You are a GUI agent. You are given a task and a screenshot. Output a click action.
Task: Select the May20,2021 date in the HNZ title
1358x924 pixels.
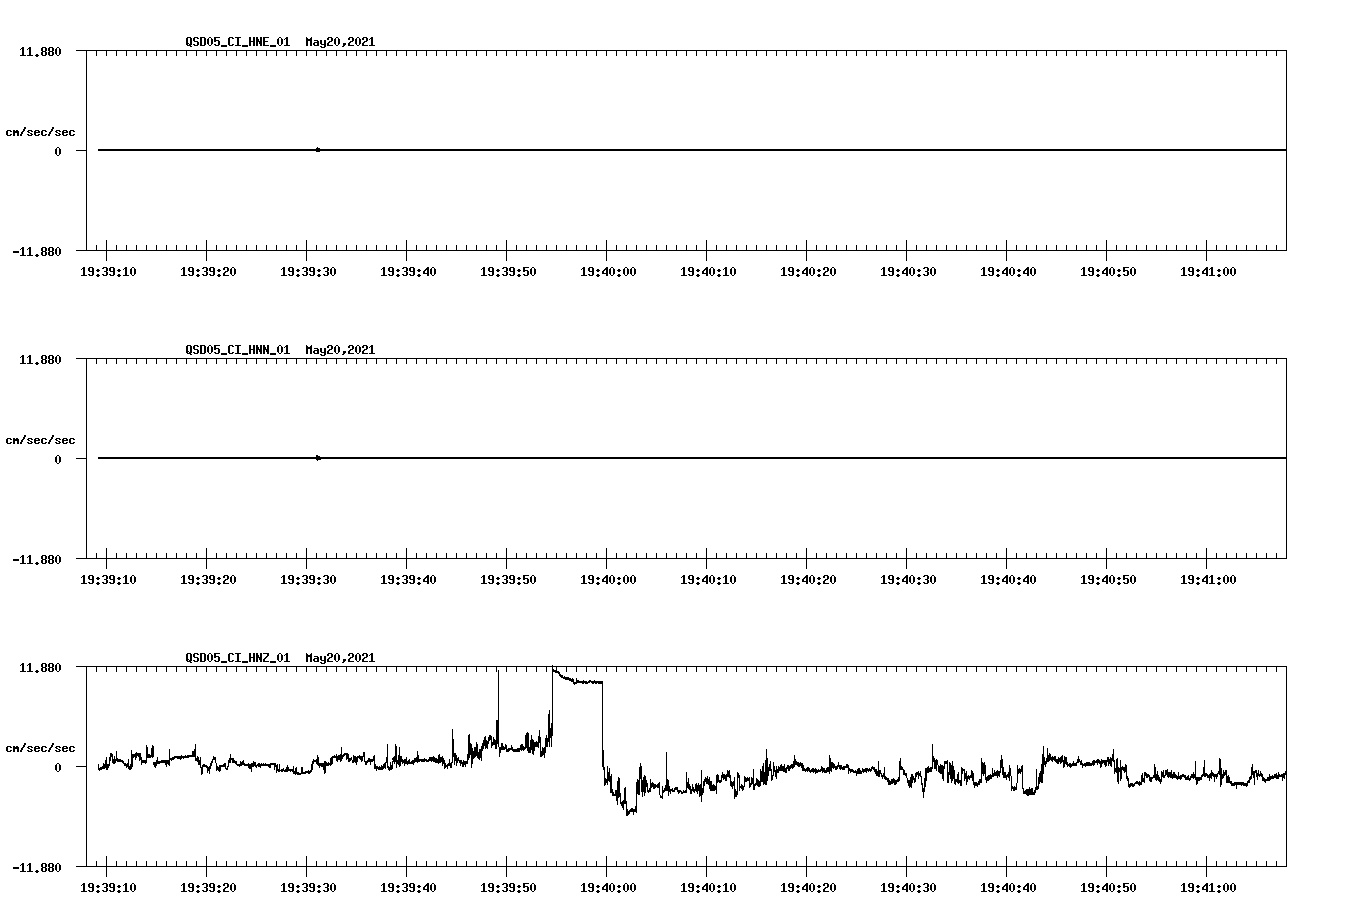coord(340,658)
